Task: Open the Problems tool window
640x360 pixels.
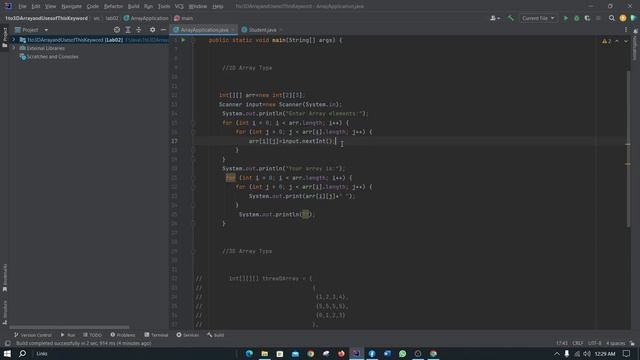Action: coord(123,335)
